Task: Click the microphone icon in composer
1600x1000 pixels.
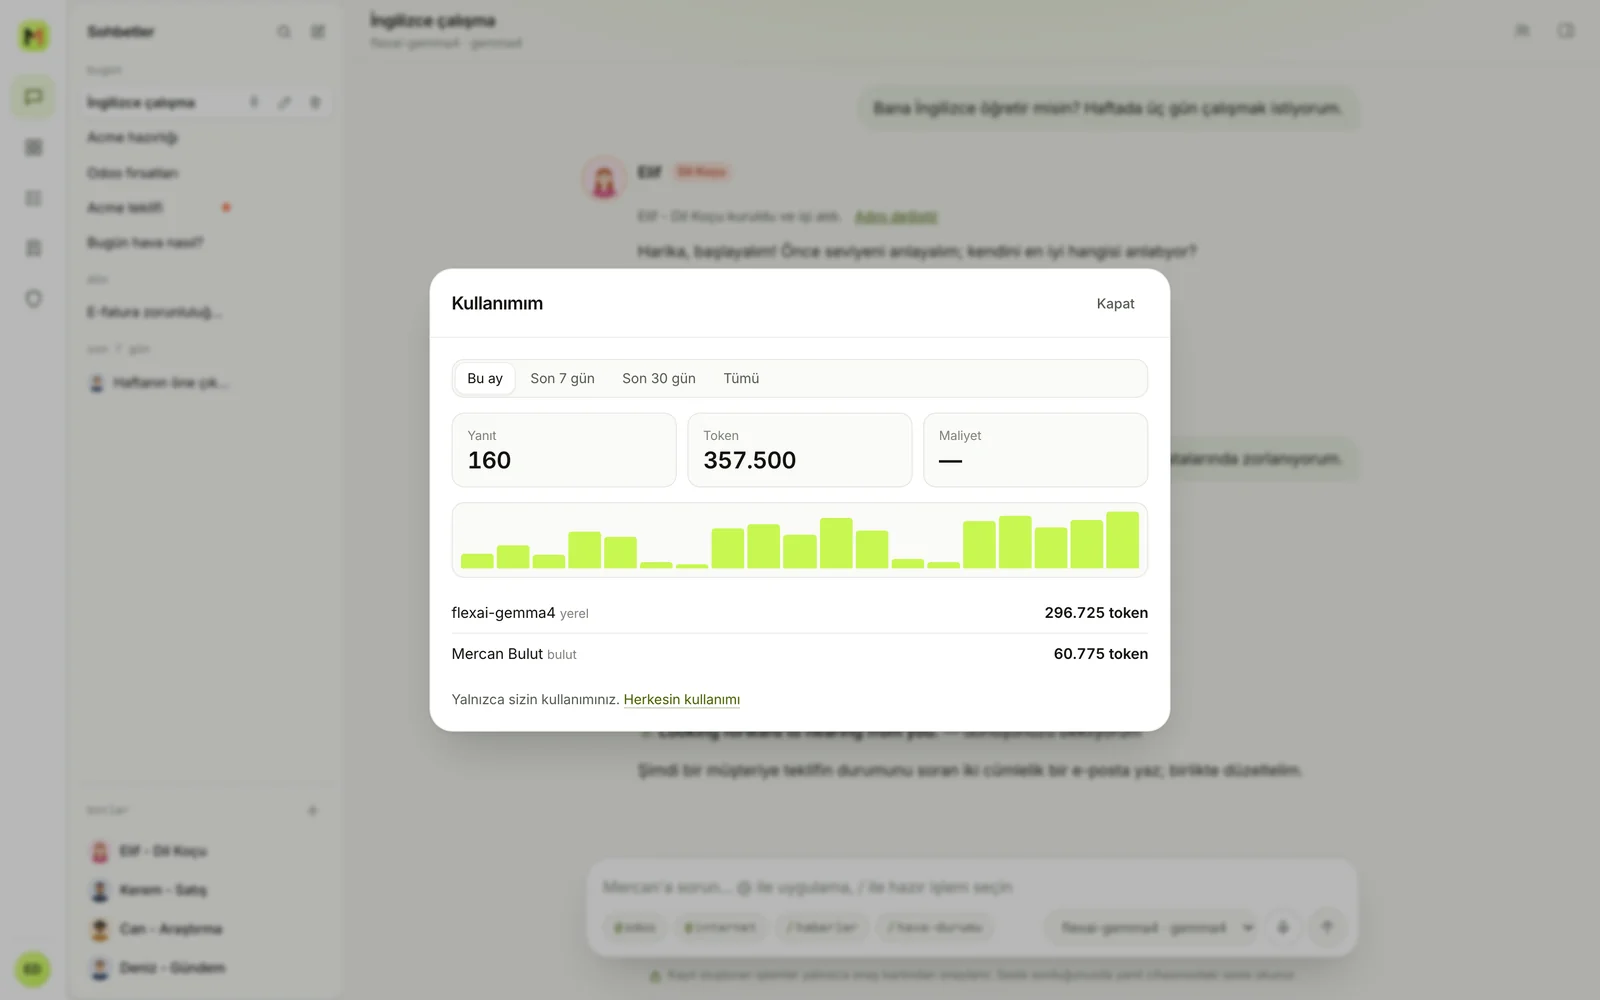Action: pyautogui.click(x=1283, y=928)
